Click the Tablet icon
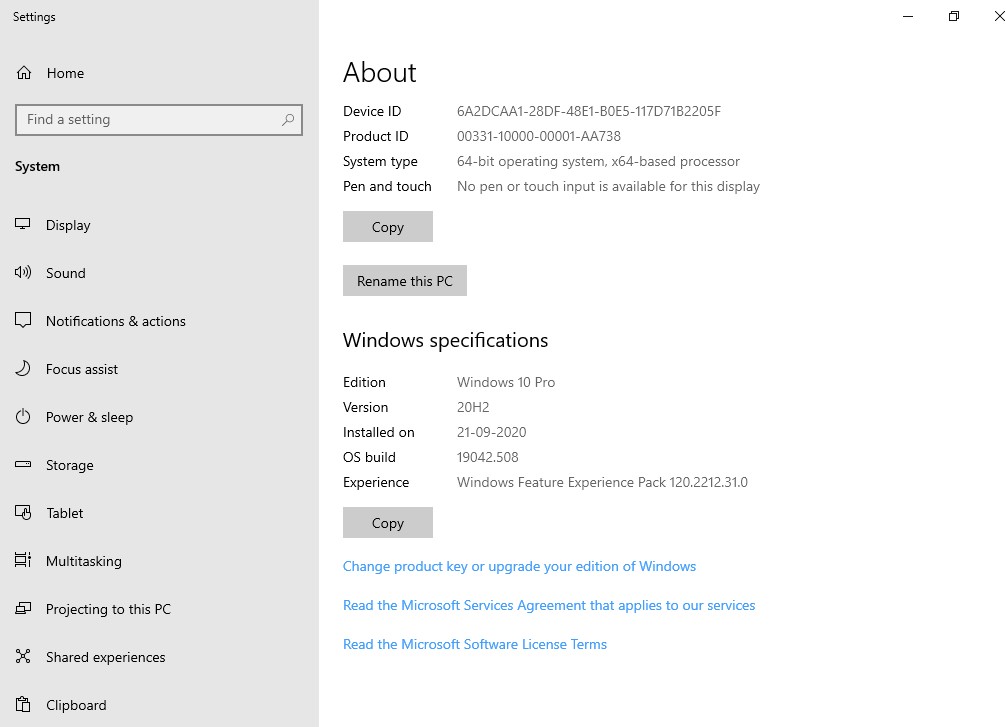Viewport: 1006px width, 727px height. 23,513
